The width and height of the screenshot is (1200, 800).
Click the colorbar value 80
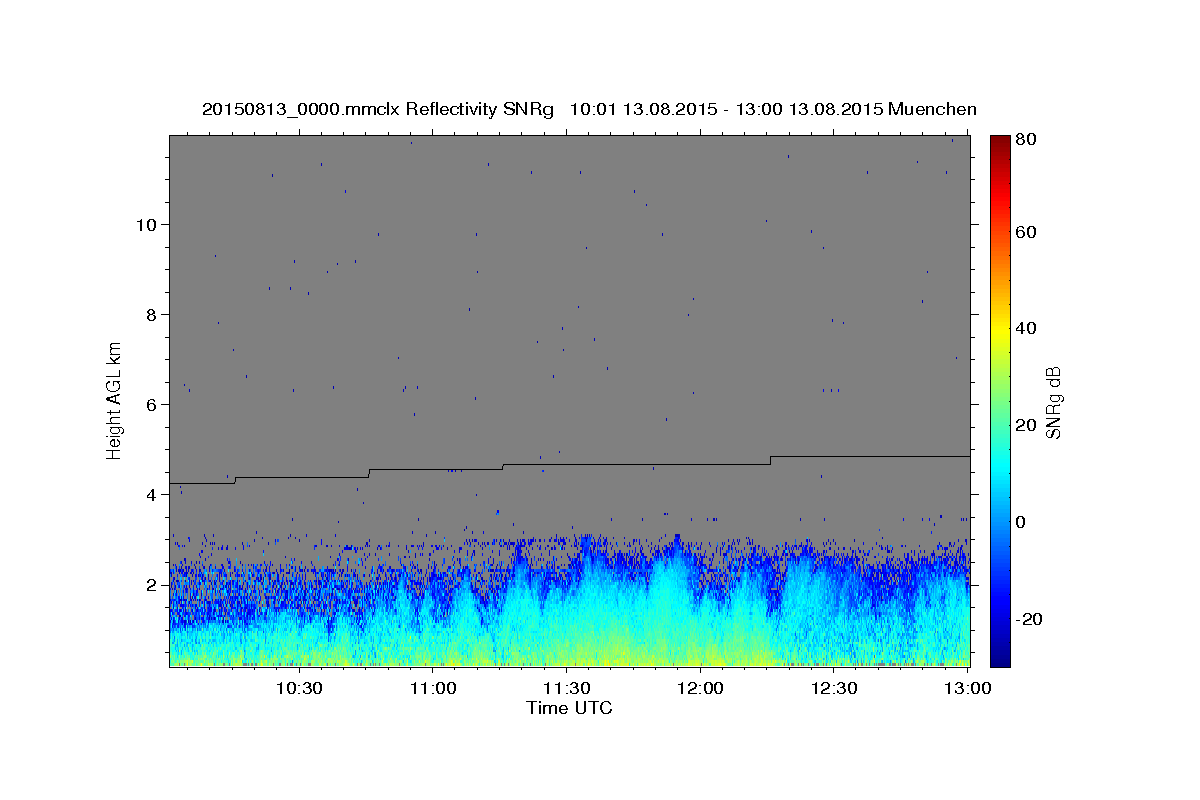coord(1027,141)
